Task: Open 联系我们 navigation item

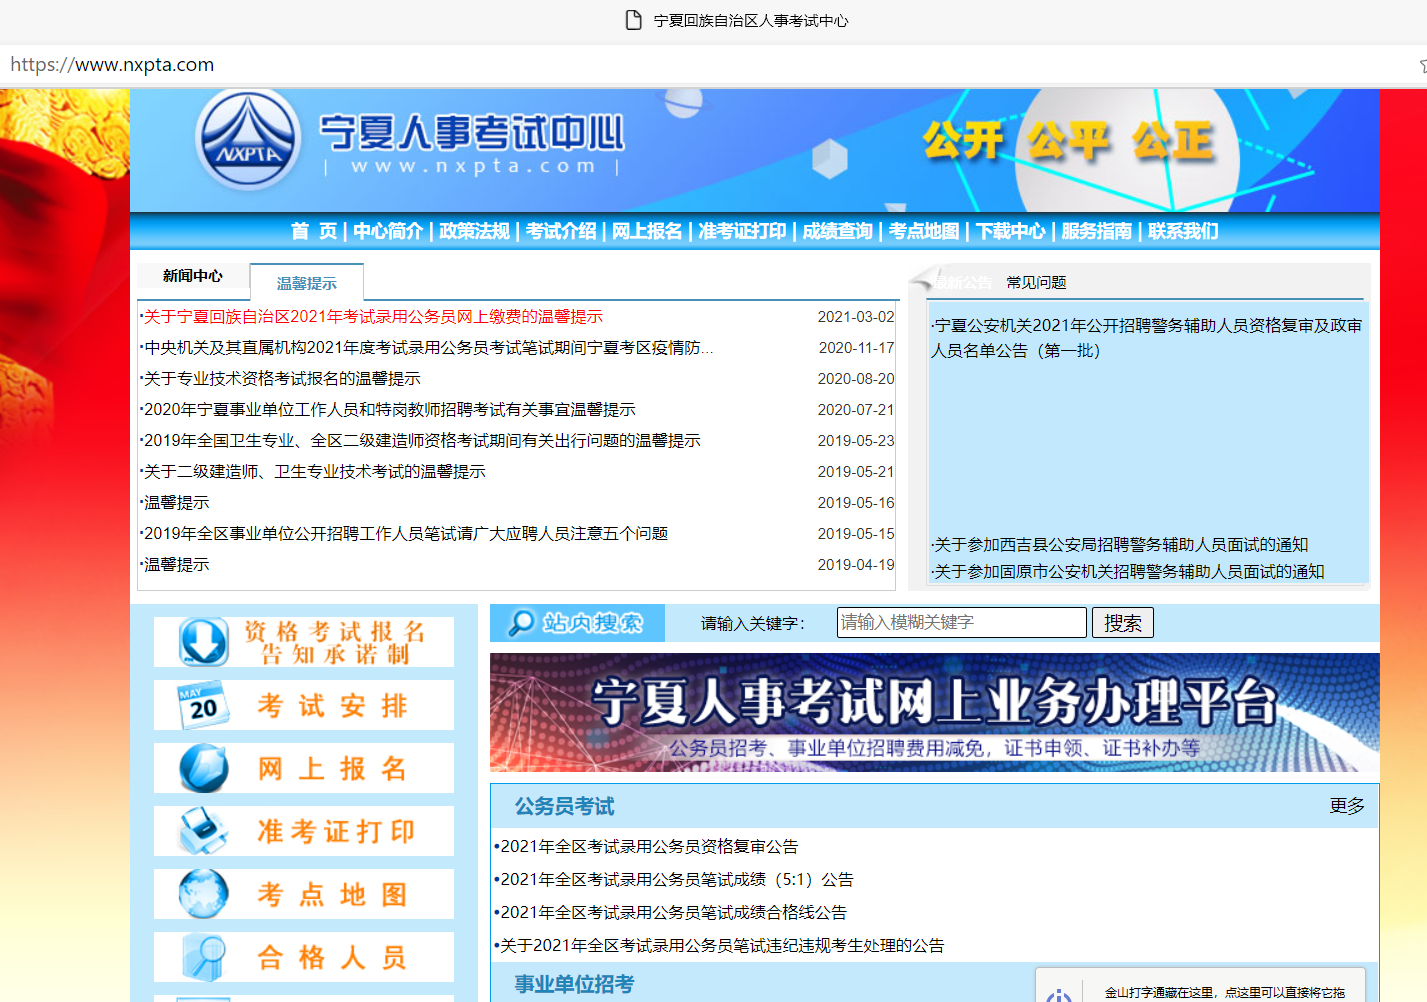Action: click(1183, 231)
